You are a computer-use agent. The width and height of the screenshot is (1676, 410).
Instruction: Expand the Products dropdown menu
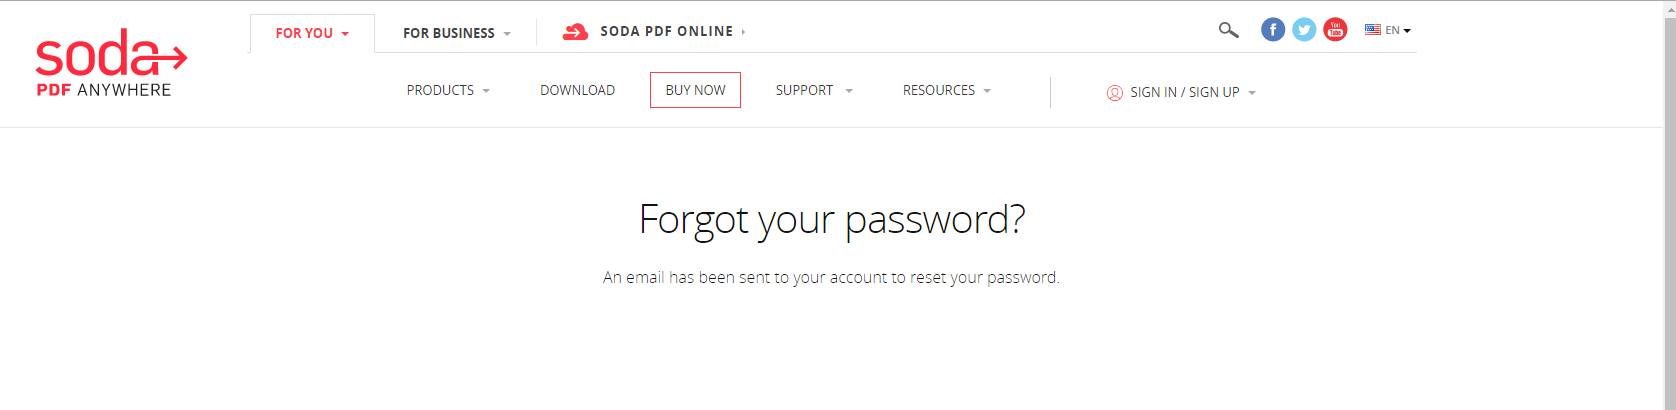pyautogui.click(x=448, y=90)
